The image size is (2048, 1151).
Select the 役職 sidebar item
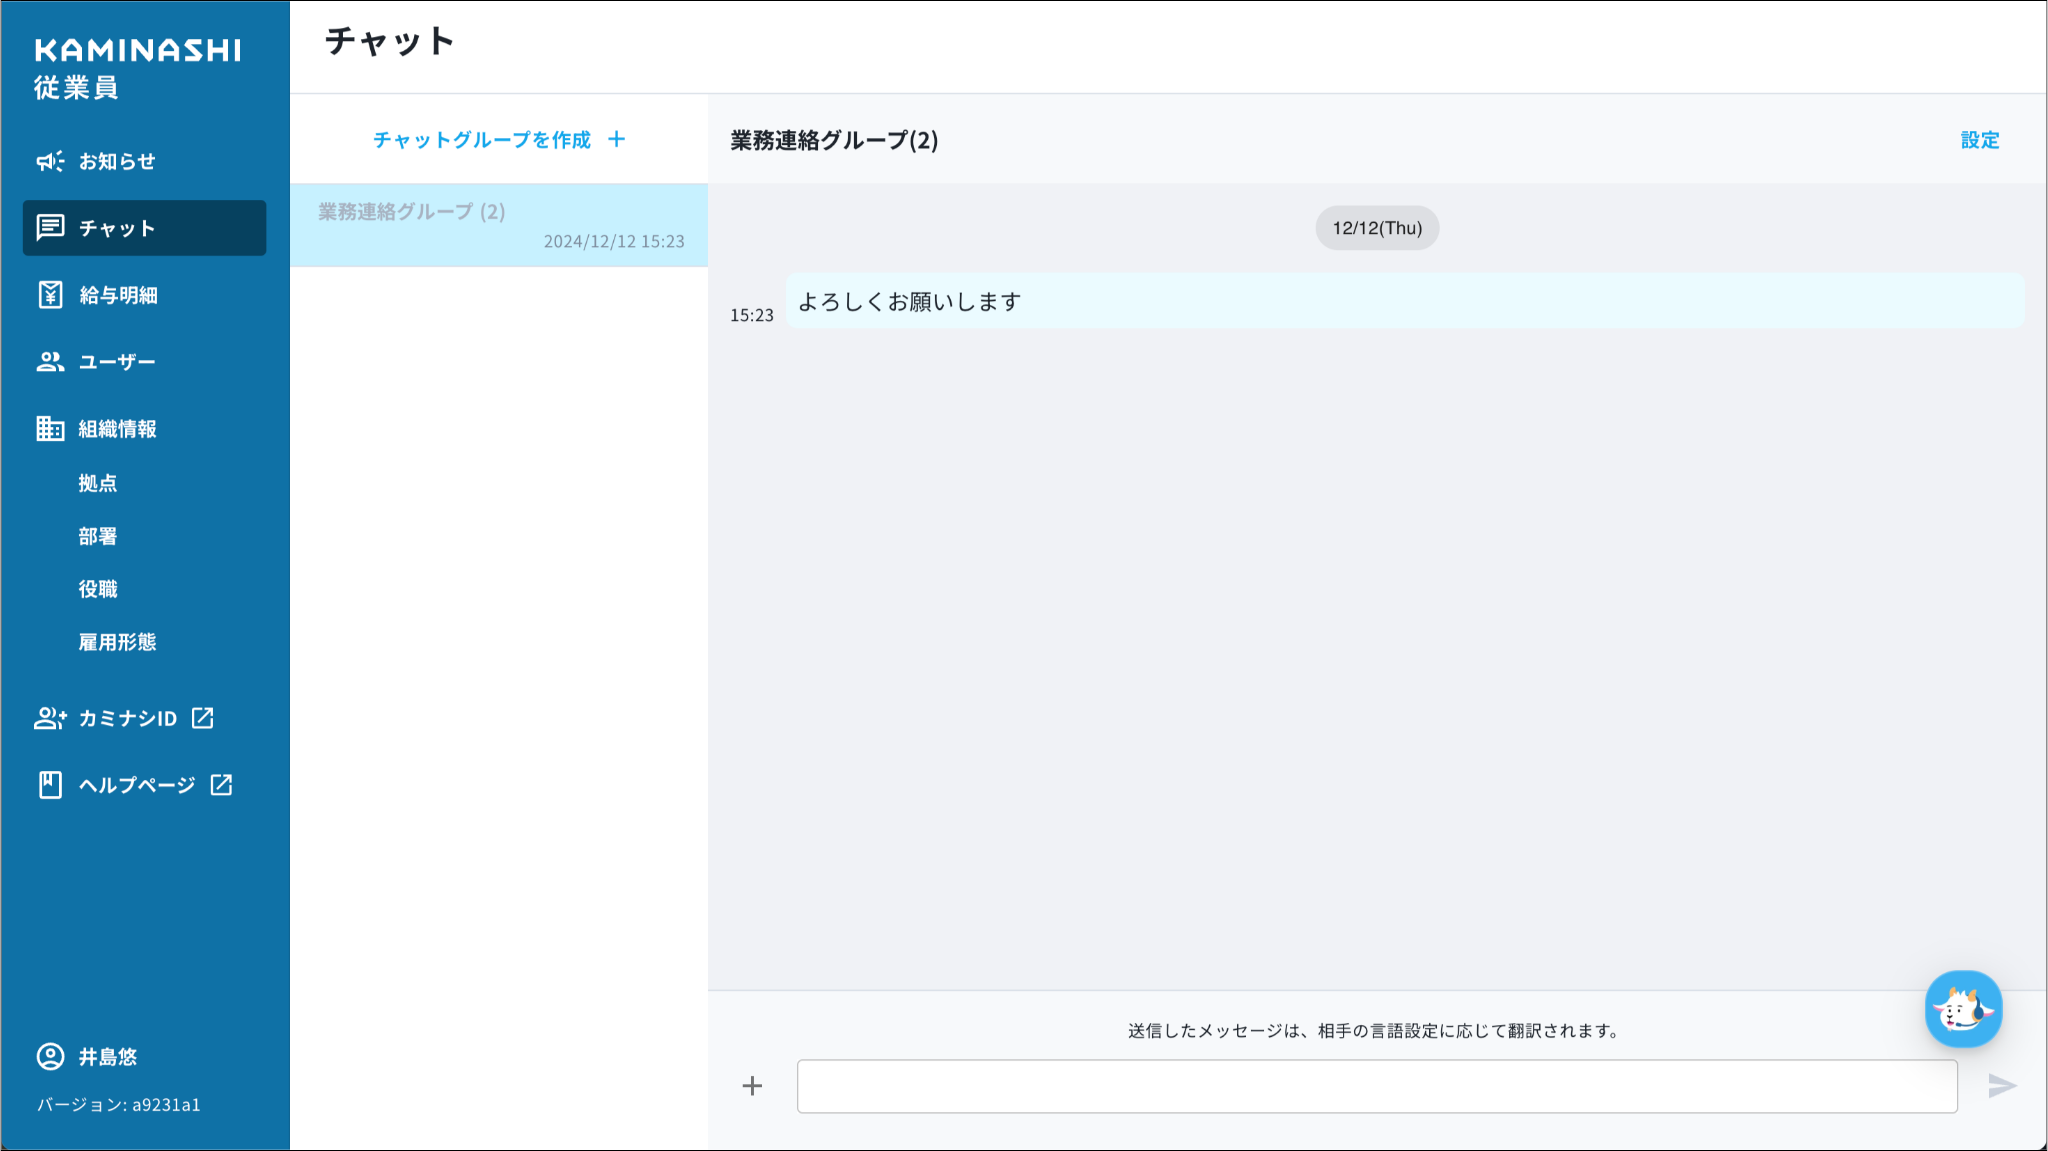pos(98,589)
